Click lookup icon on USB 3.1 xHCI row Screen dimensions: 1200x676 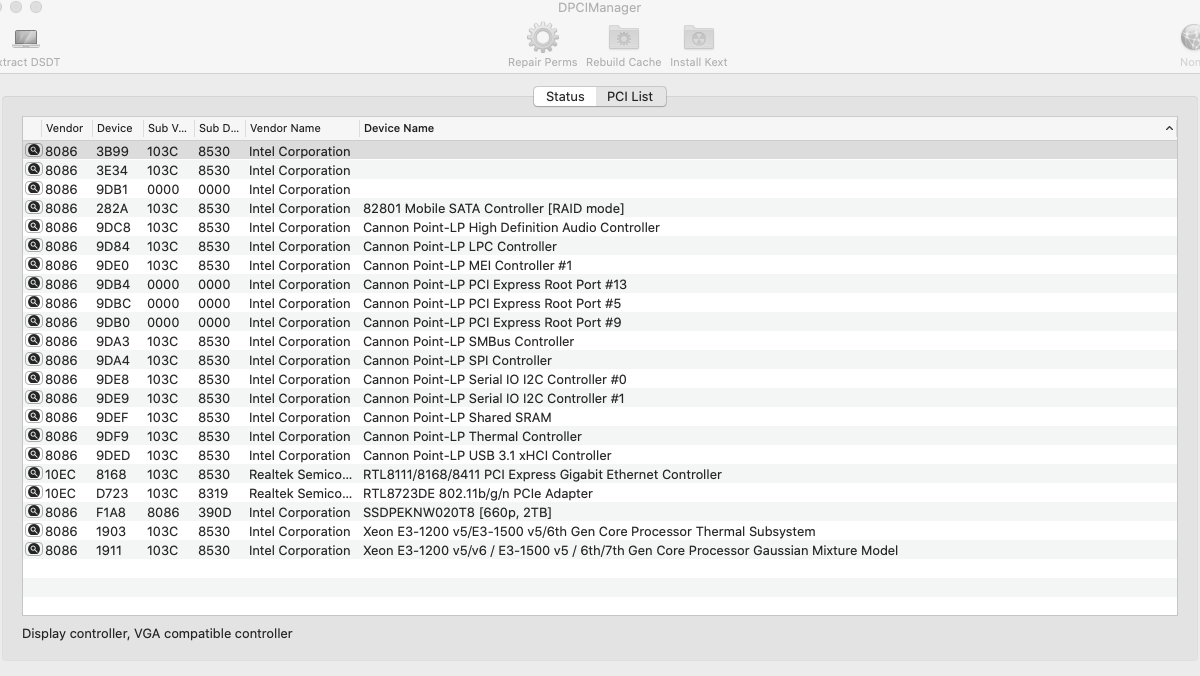click(34, 454)
